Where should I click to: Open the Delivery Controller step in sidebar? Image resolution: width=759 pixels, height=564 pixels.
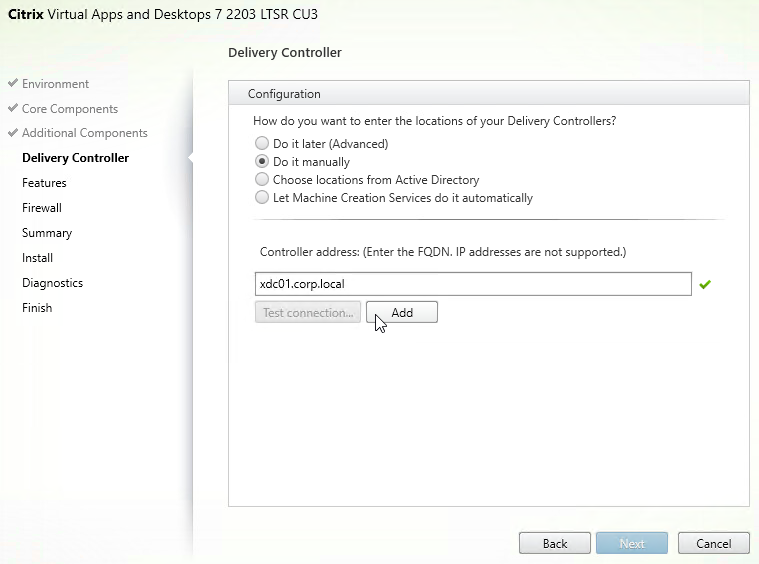tap(76, 158)
